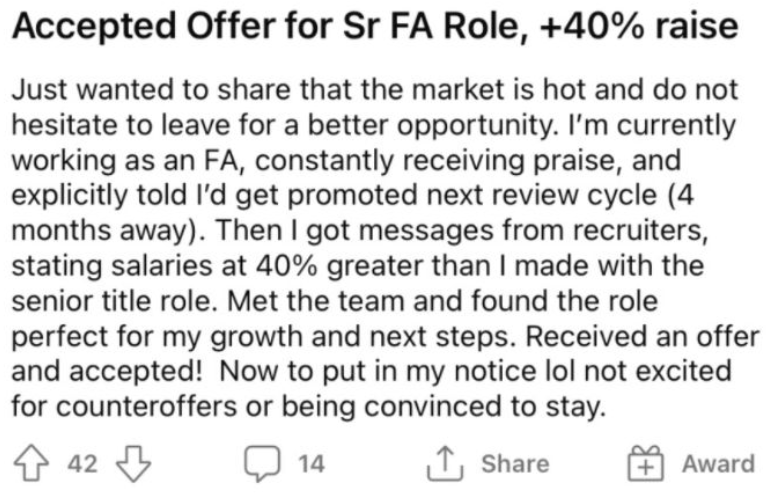774x503 pixels.
Task: Upvote the post with the up arrow
Action: point(31,463)
